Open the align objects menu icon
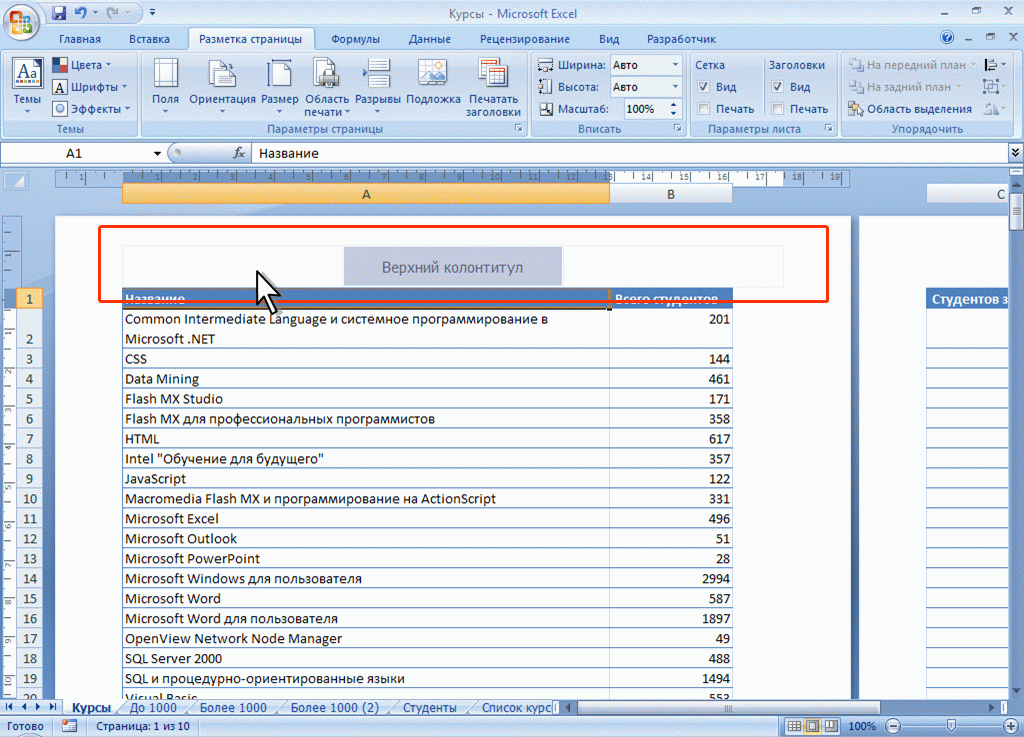This screenshot has width=1024, height=737. coord(995,65)
